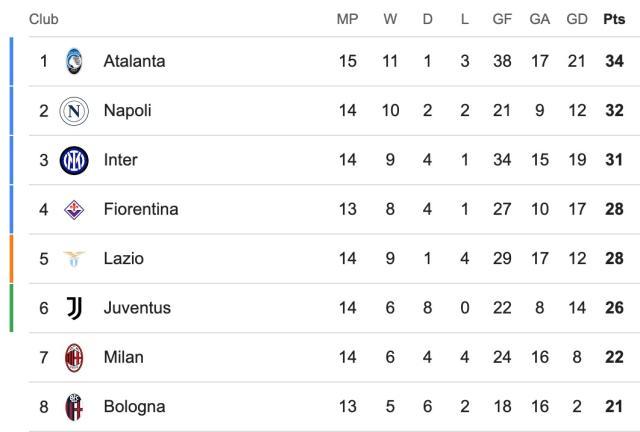
Task: Click the Club column header
Action: 43,19
